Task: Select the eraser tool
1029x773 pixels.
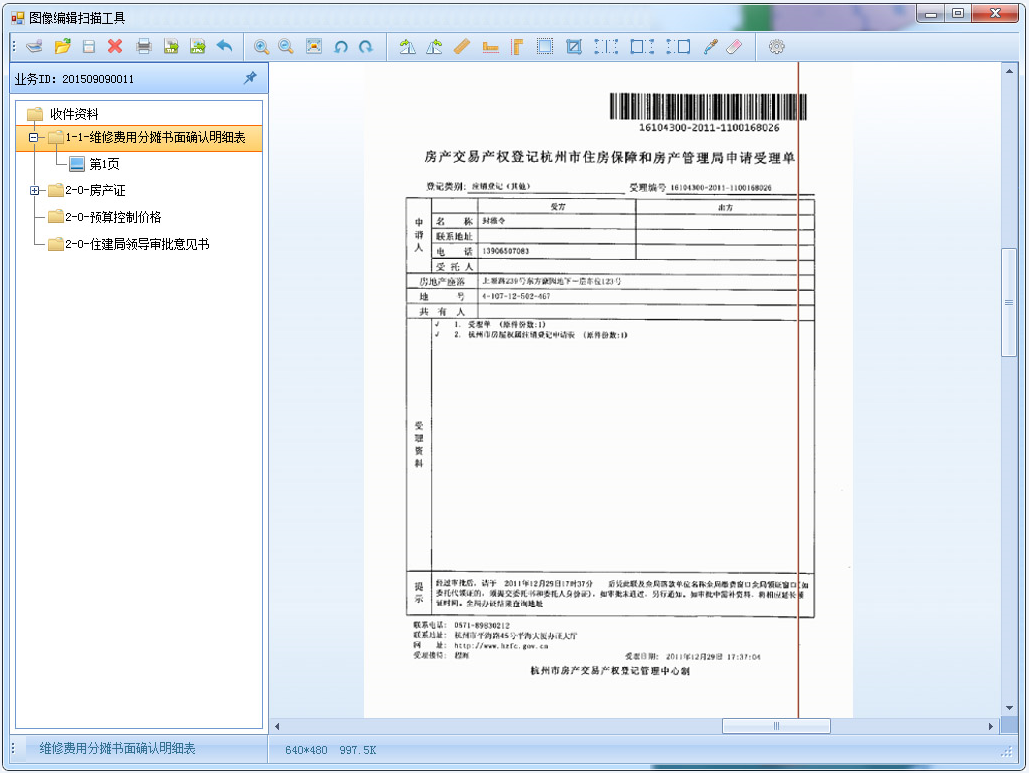Action: pos(734,46)
